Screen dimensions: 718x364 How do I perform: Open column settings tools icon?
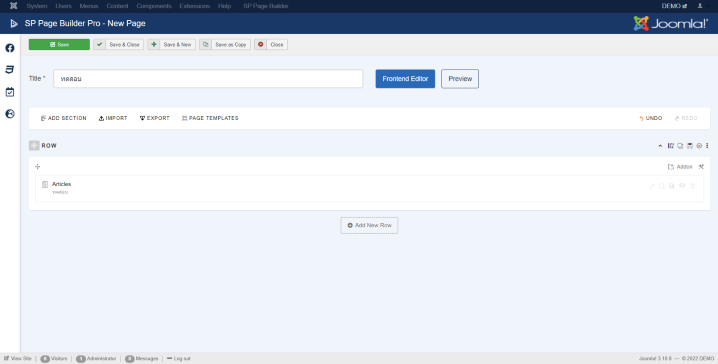701,167
